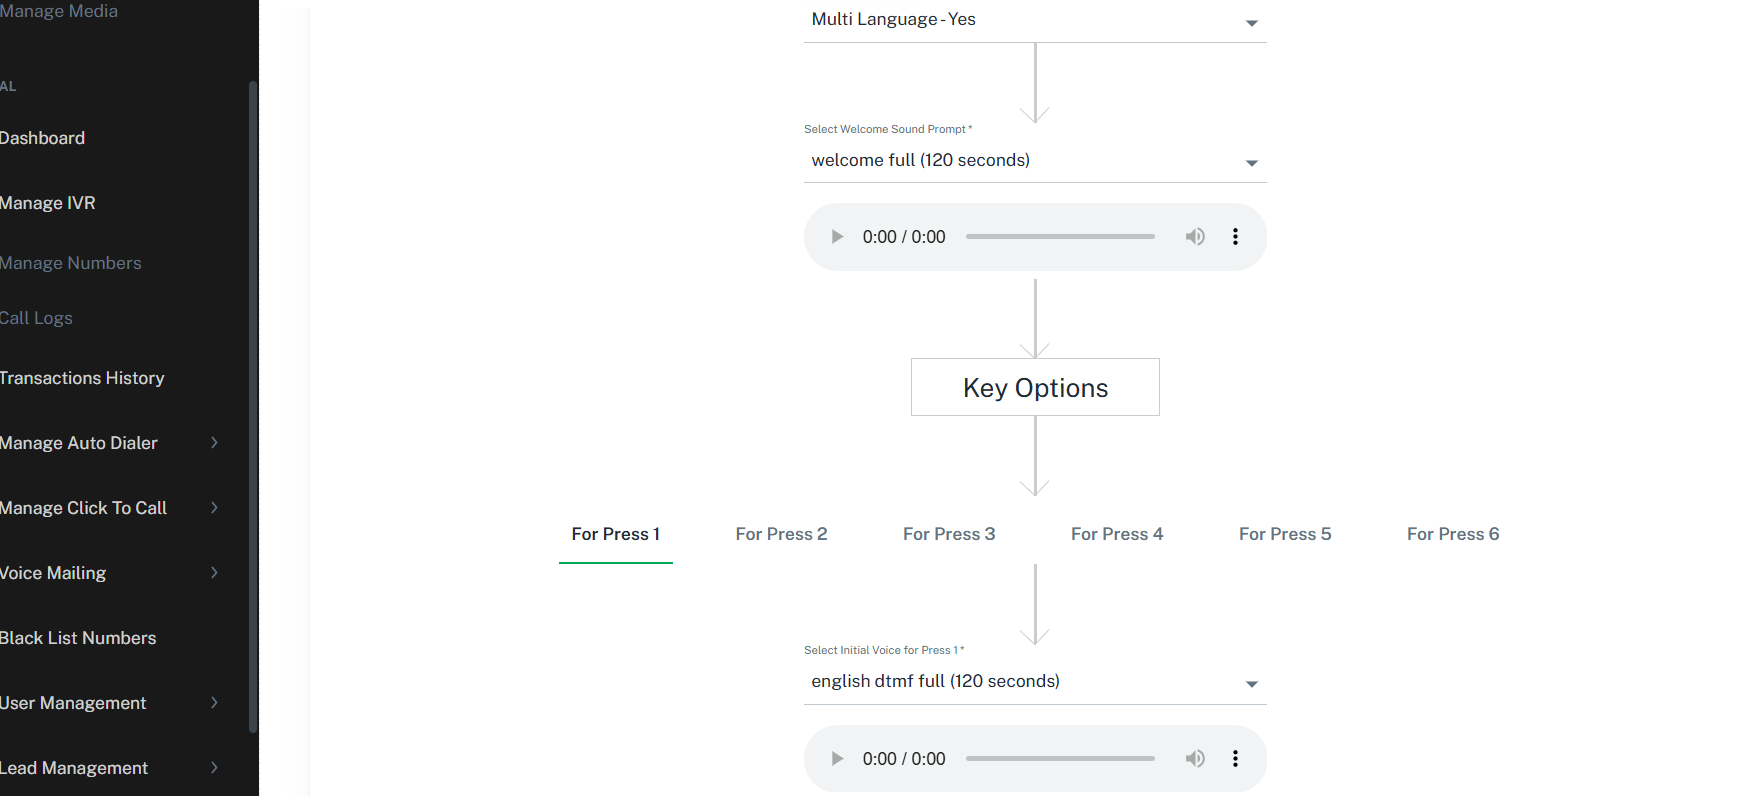Screen dimensions: 1756x796
Task: Expand the Manage Auto Dialer submenu chevron
Action: [214, 442]
